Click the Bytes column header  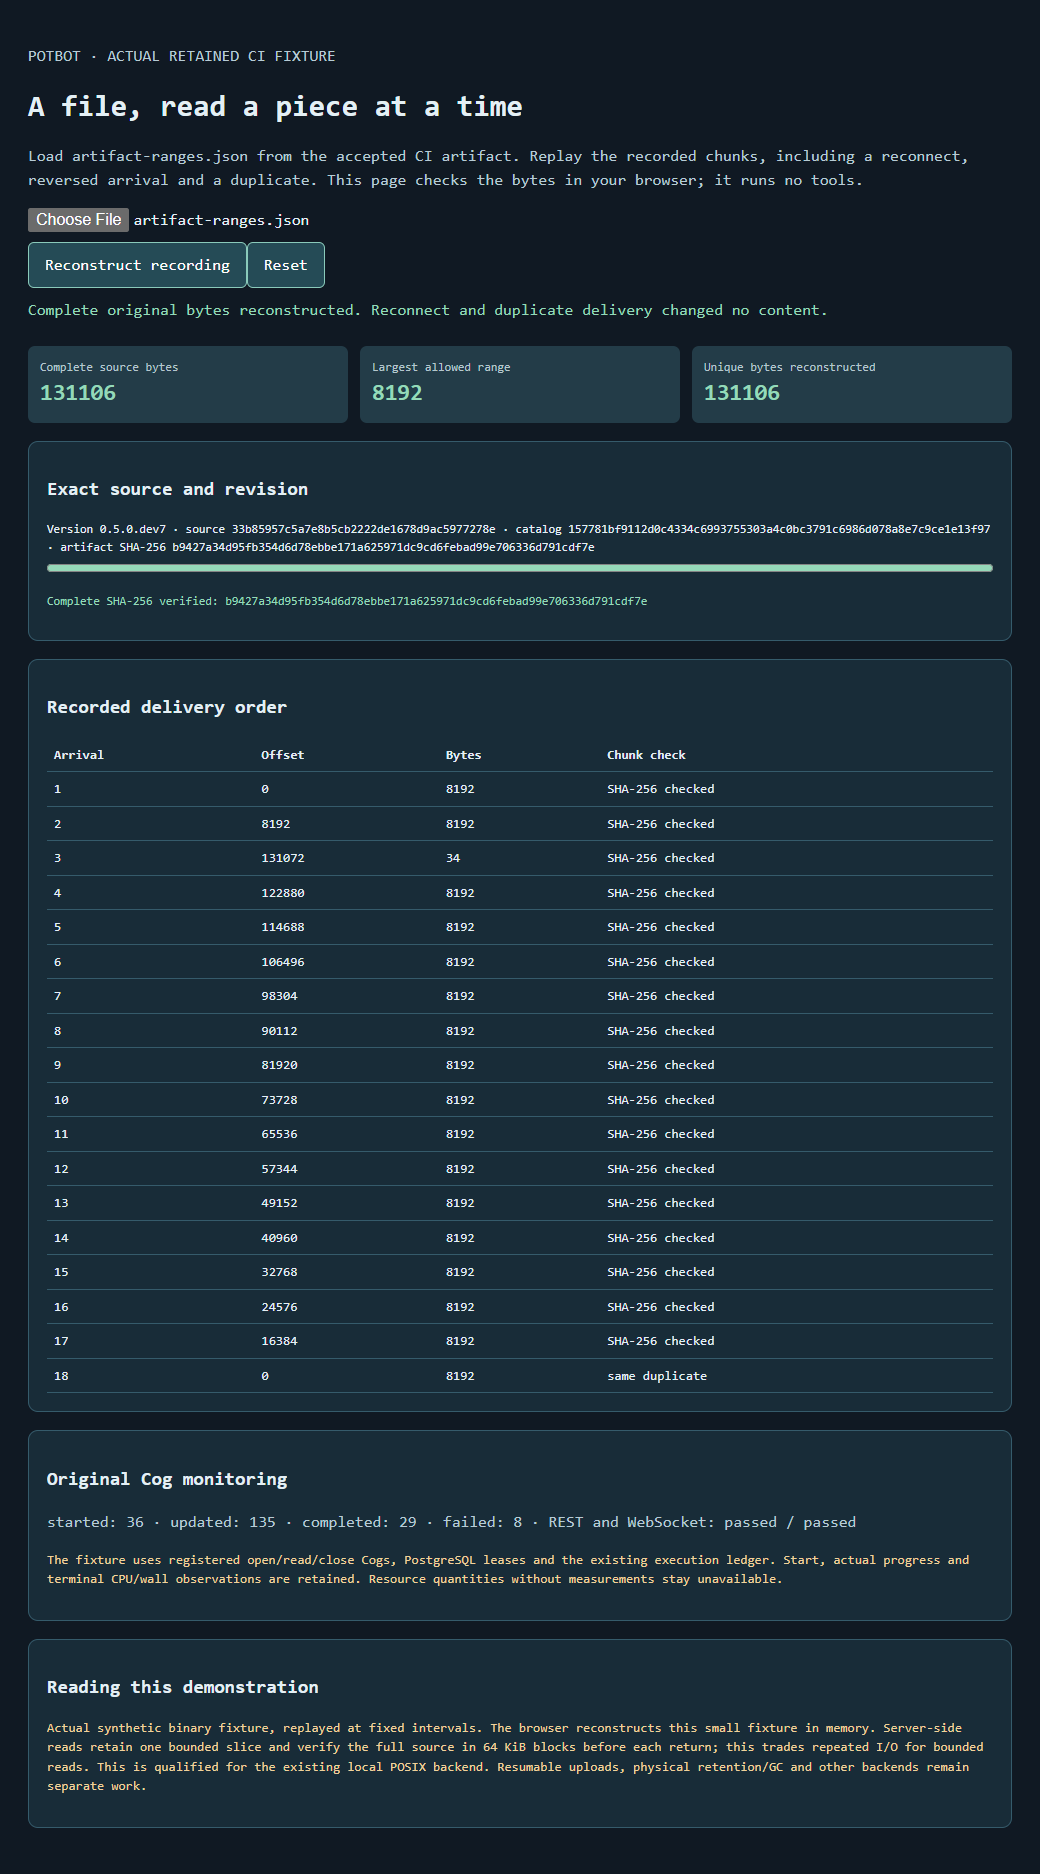pyautogui.click(x=463, y=755)
